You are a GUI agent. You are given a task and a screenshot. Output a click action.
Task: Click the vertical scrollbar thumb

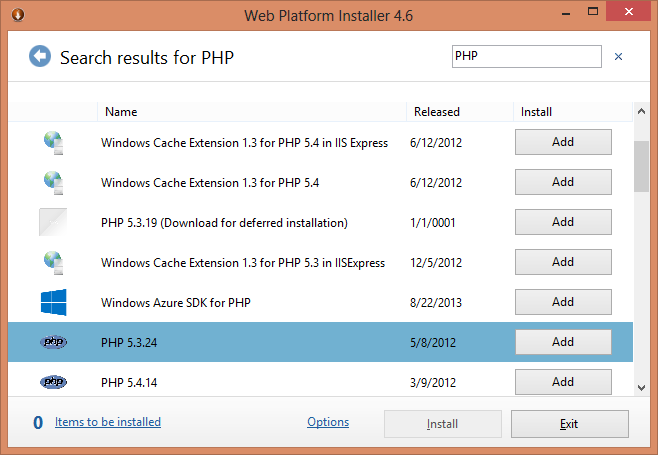[641, 166]
